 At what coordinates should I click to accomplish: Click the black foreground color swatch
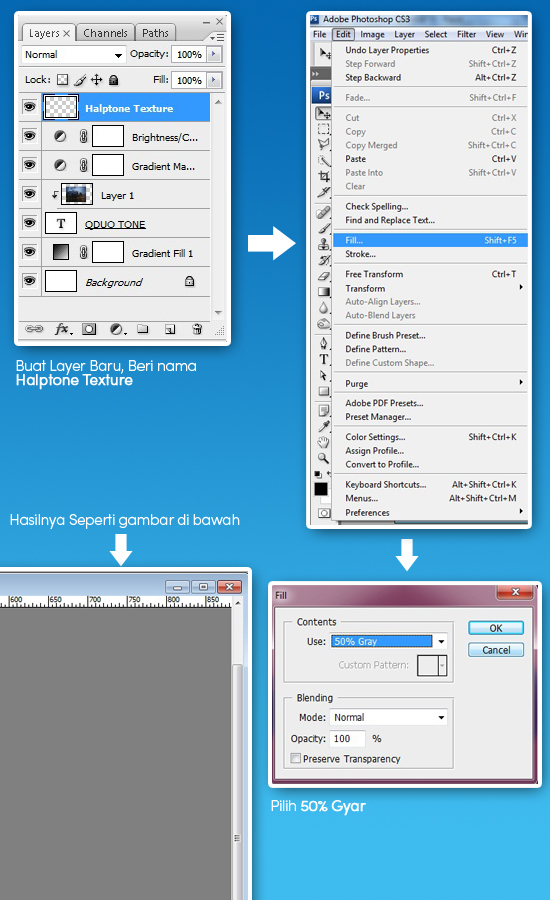tap(321, 489)
